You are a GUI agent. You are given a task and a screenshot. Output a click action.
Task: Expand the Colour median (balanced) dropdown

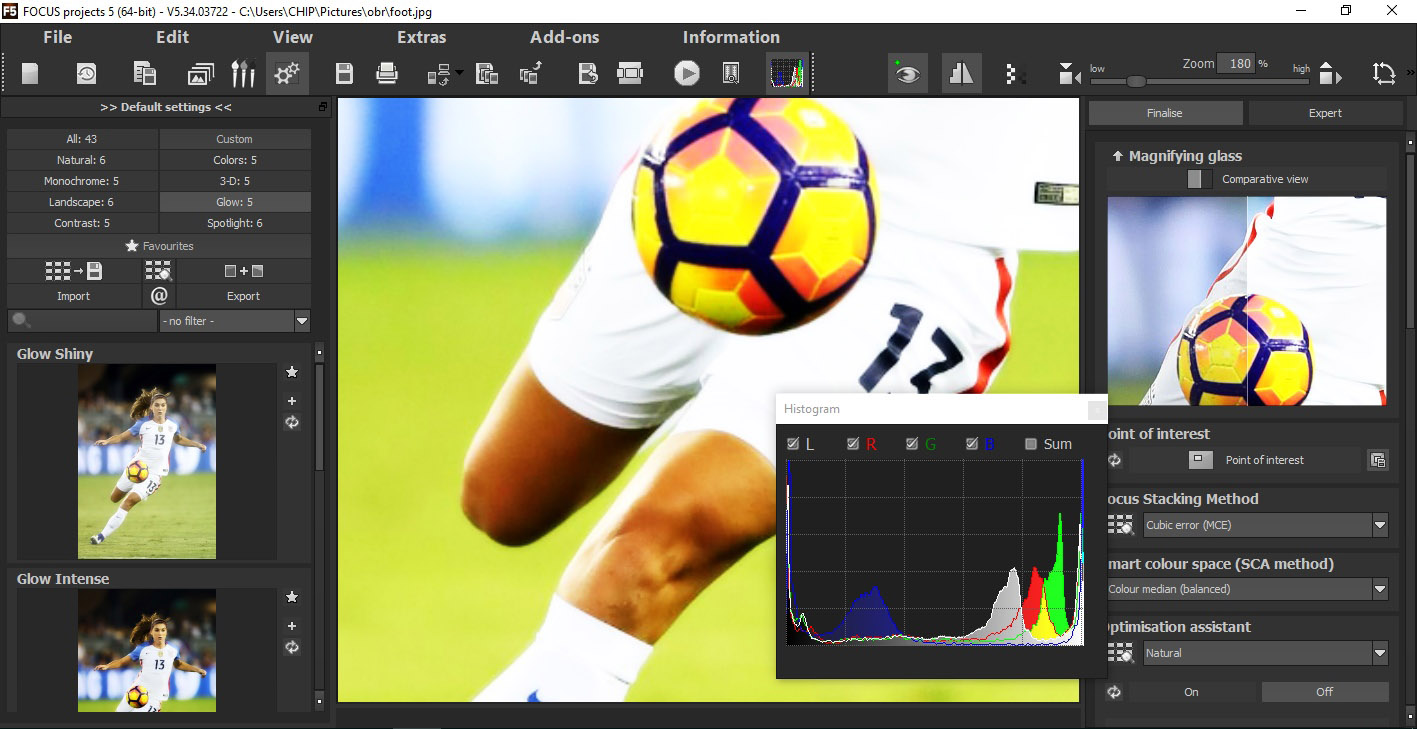click(x=1380, y=589)
